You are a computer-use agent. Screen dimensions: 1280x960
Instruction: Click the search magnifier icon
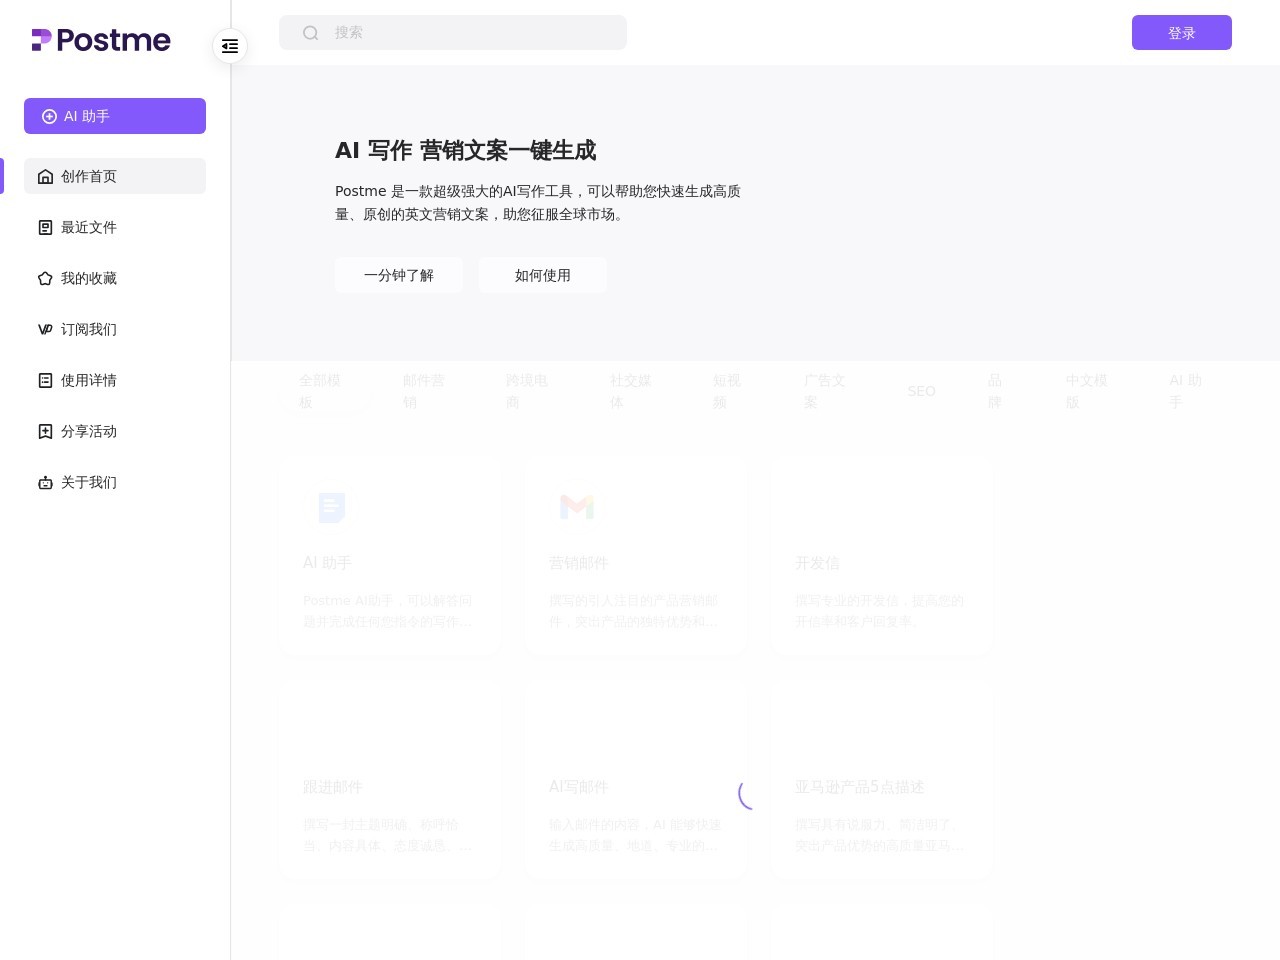point(311,33)
